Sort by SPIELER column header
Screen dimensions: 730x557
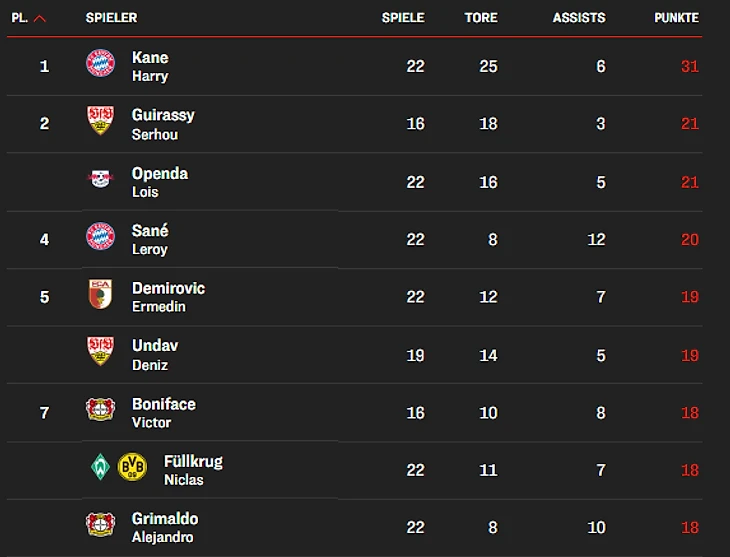click(111, 18)
